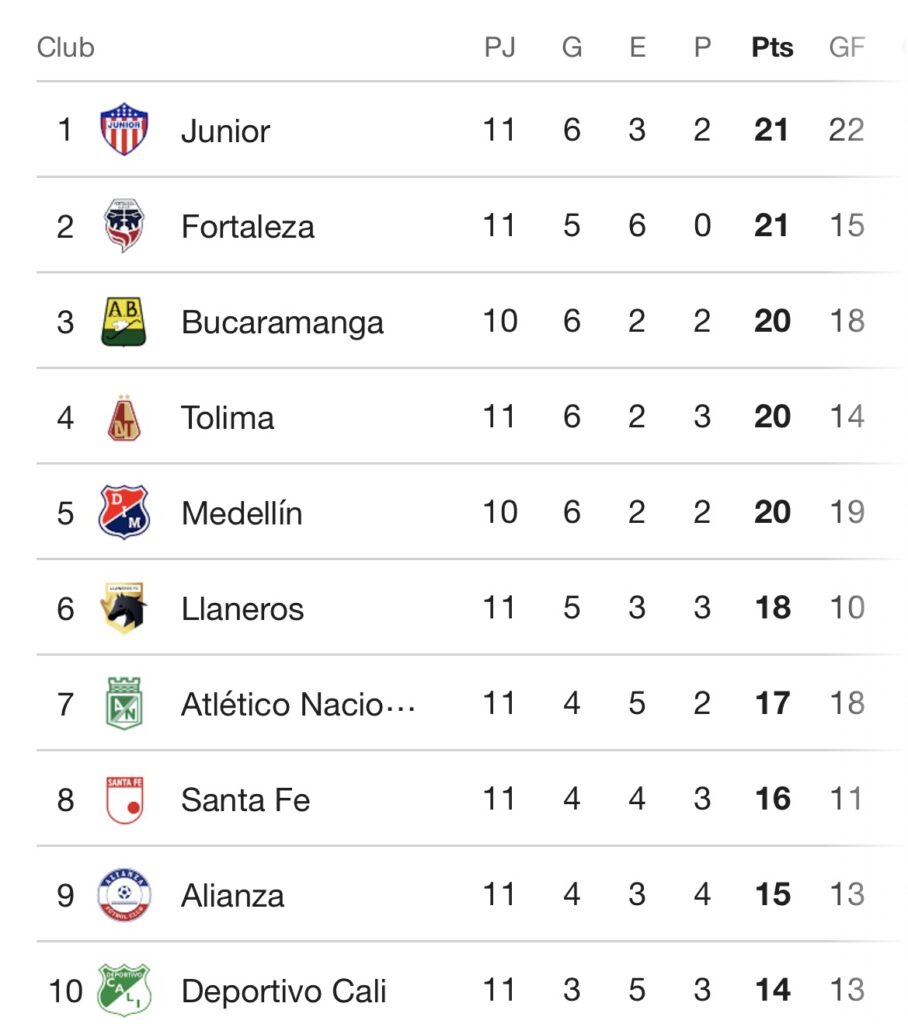Open the Junior team name link
This screenshot has width=908, height=1024.
[225, 131]
